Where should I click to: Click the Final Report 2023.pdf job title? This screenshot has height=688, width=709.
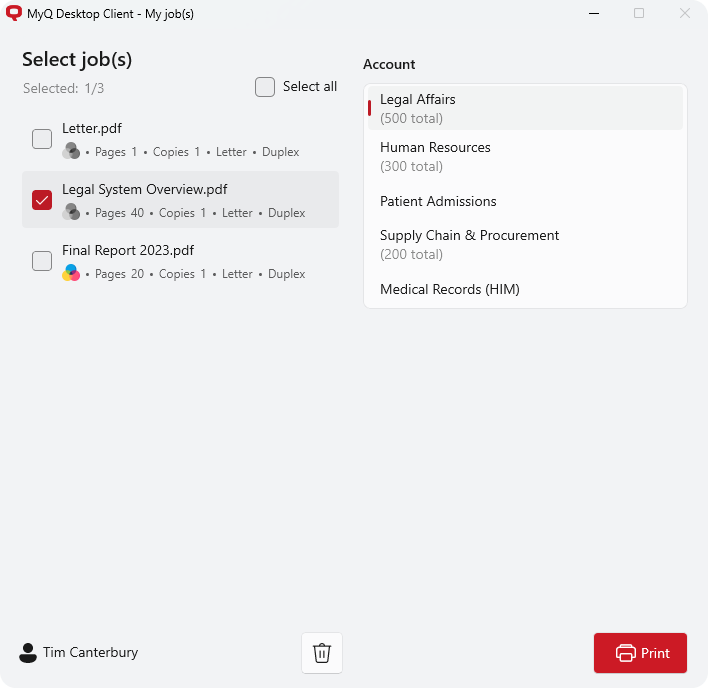tap(128, 250)
